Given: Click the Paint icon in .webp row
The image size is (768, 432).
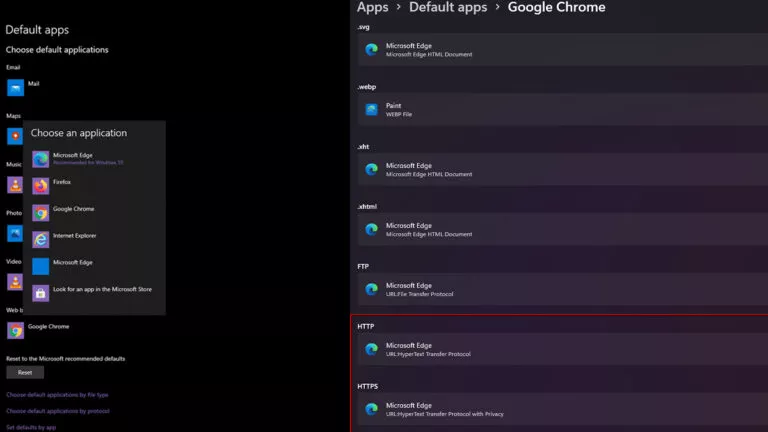Looking at the screenshot, I should pos(371,109).
